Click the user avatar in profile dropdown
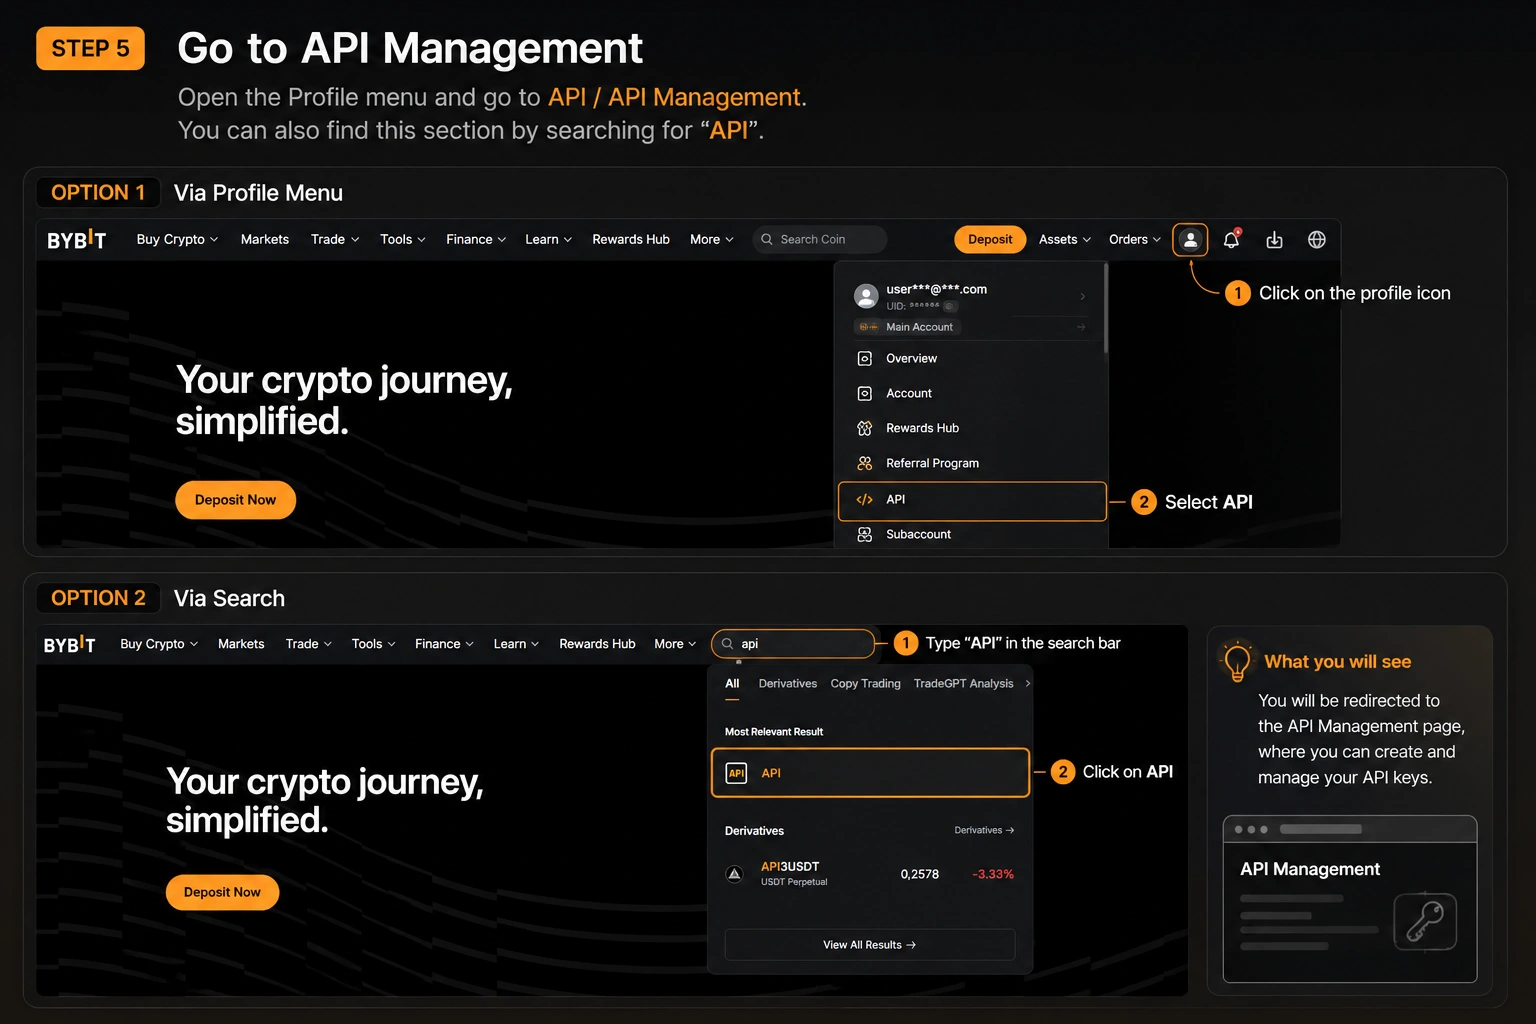 (x=866, y=296)
